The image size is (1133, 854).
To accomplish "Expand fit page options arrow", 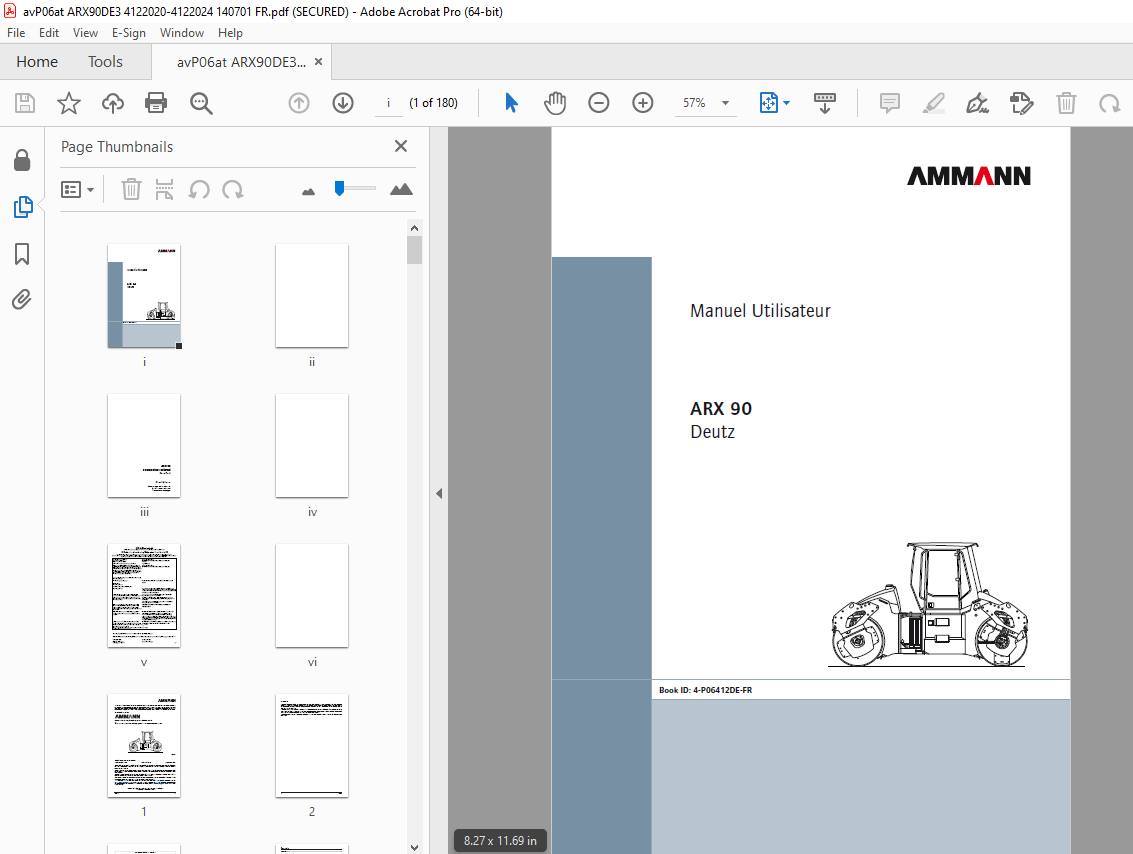I will [787, 103].
